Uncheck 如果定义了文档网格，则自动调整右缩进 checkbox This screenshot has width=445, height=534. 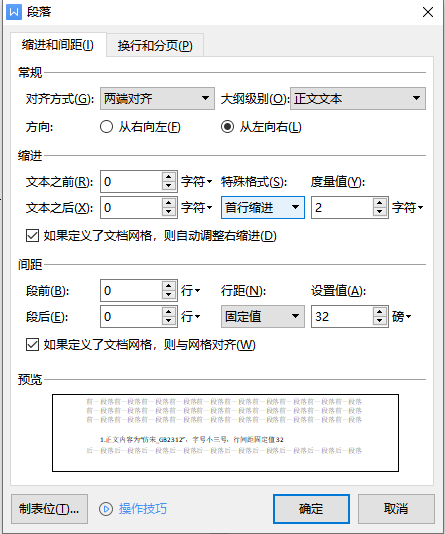pos(32,236)
